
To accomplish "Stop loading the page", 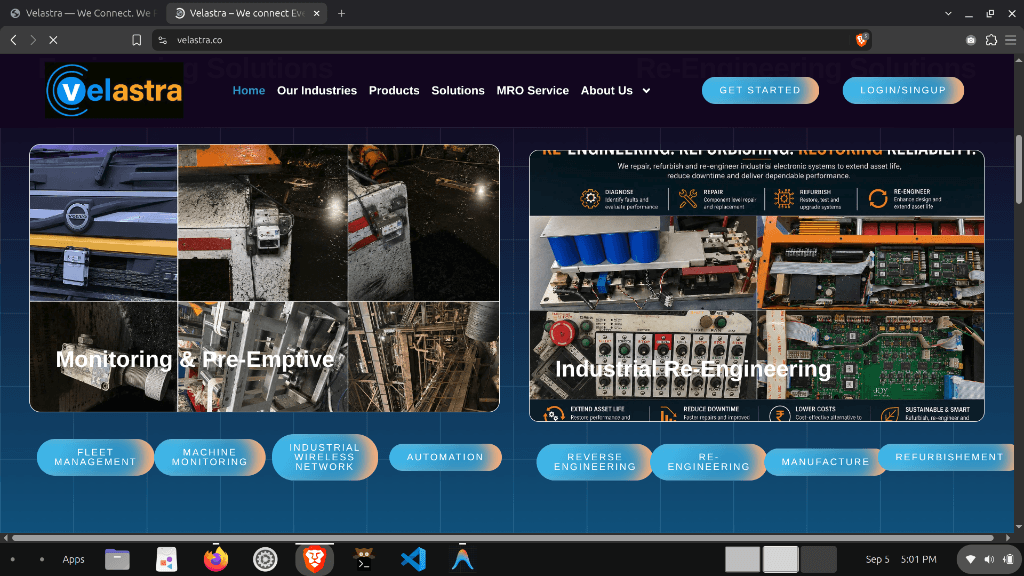I will pos(54,40).
